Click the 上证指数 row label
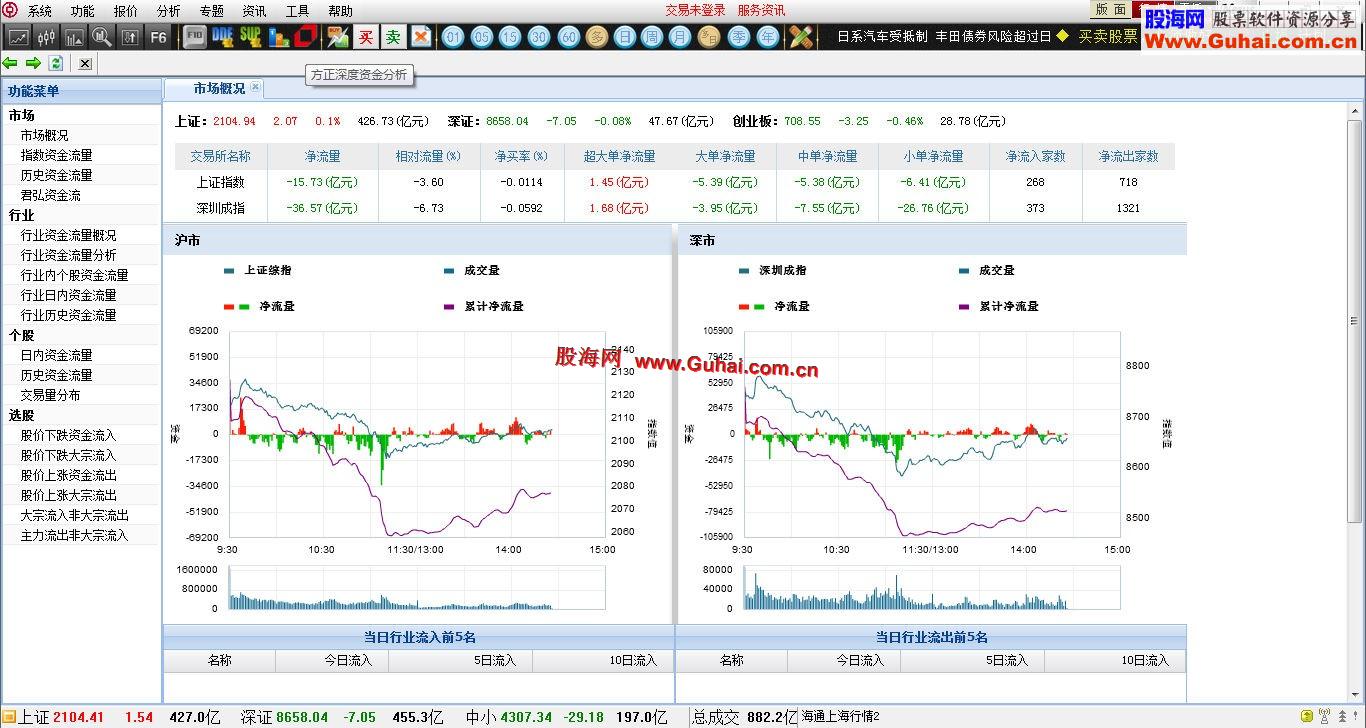Image resolution: width=1366 pixels, height=728 pixels. coord(221,182)
